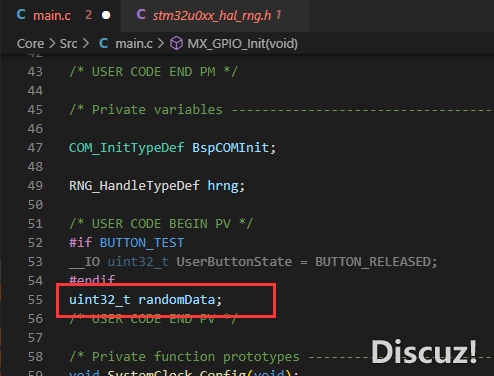Click the C icon beside main.c breadcrumb
The width and height of the screenshot is (494, 376).
click(x=104, y=43)
